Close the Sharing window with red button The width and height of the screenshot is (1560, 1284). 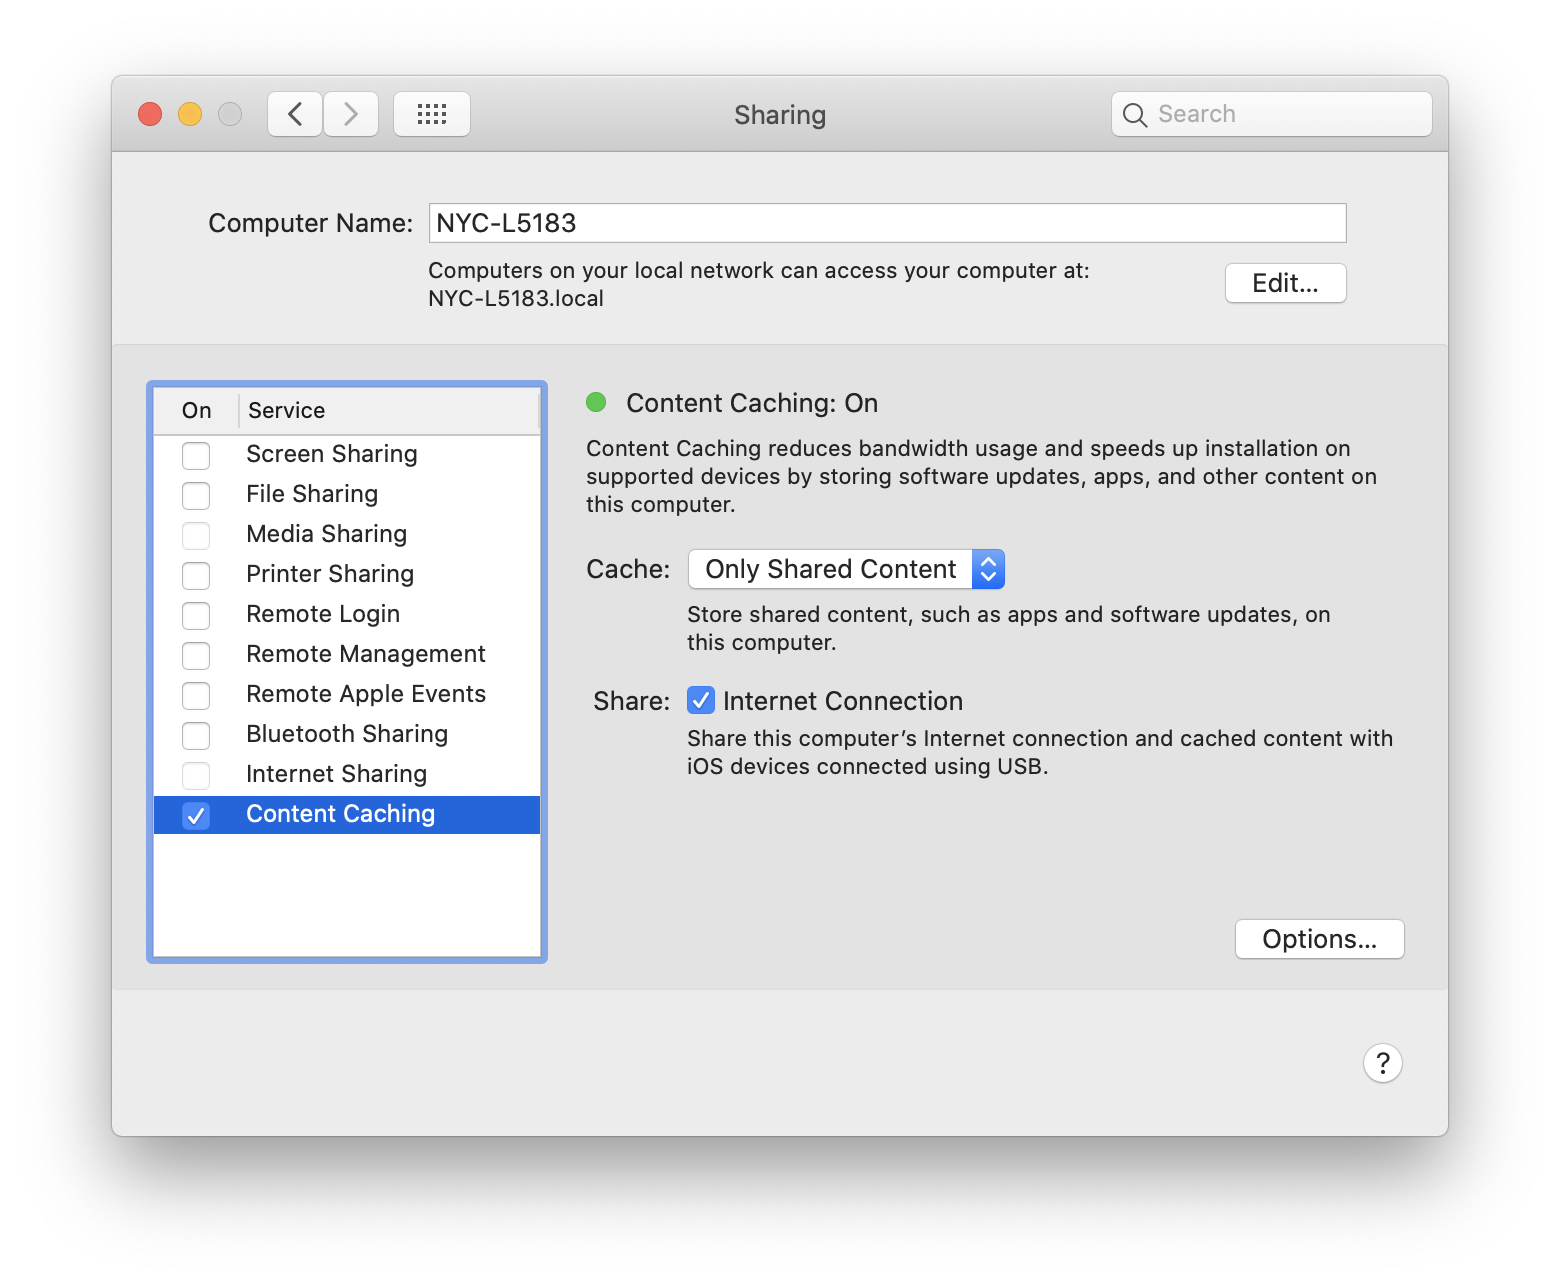tap(150, 114)
